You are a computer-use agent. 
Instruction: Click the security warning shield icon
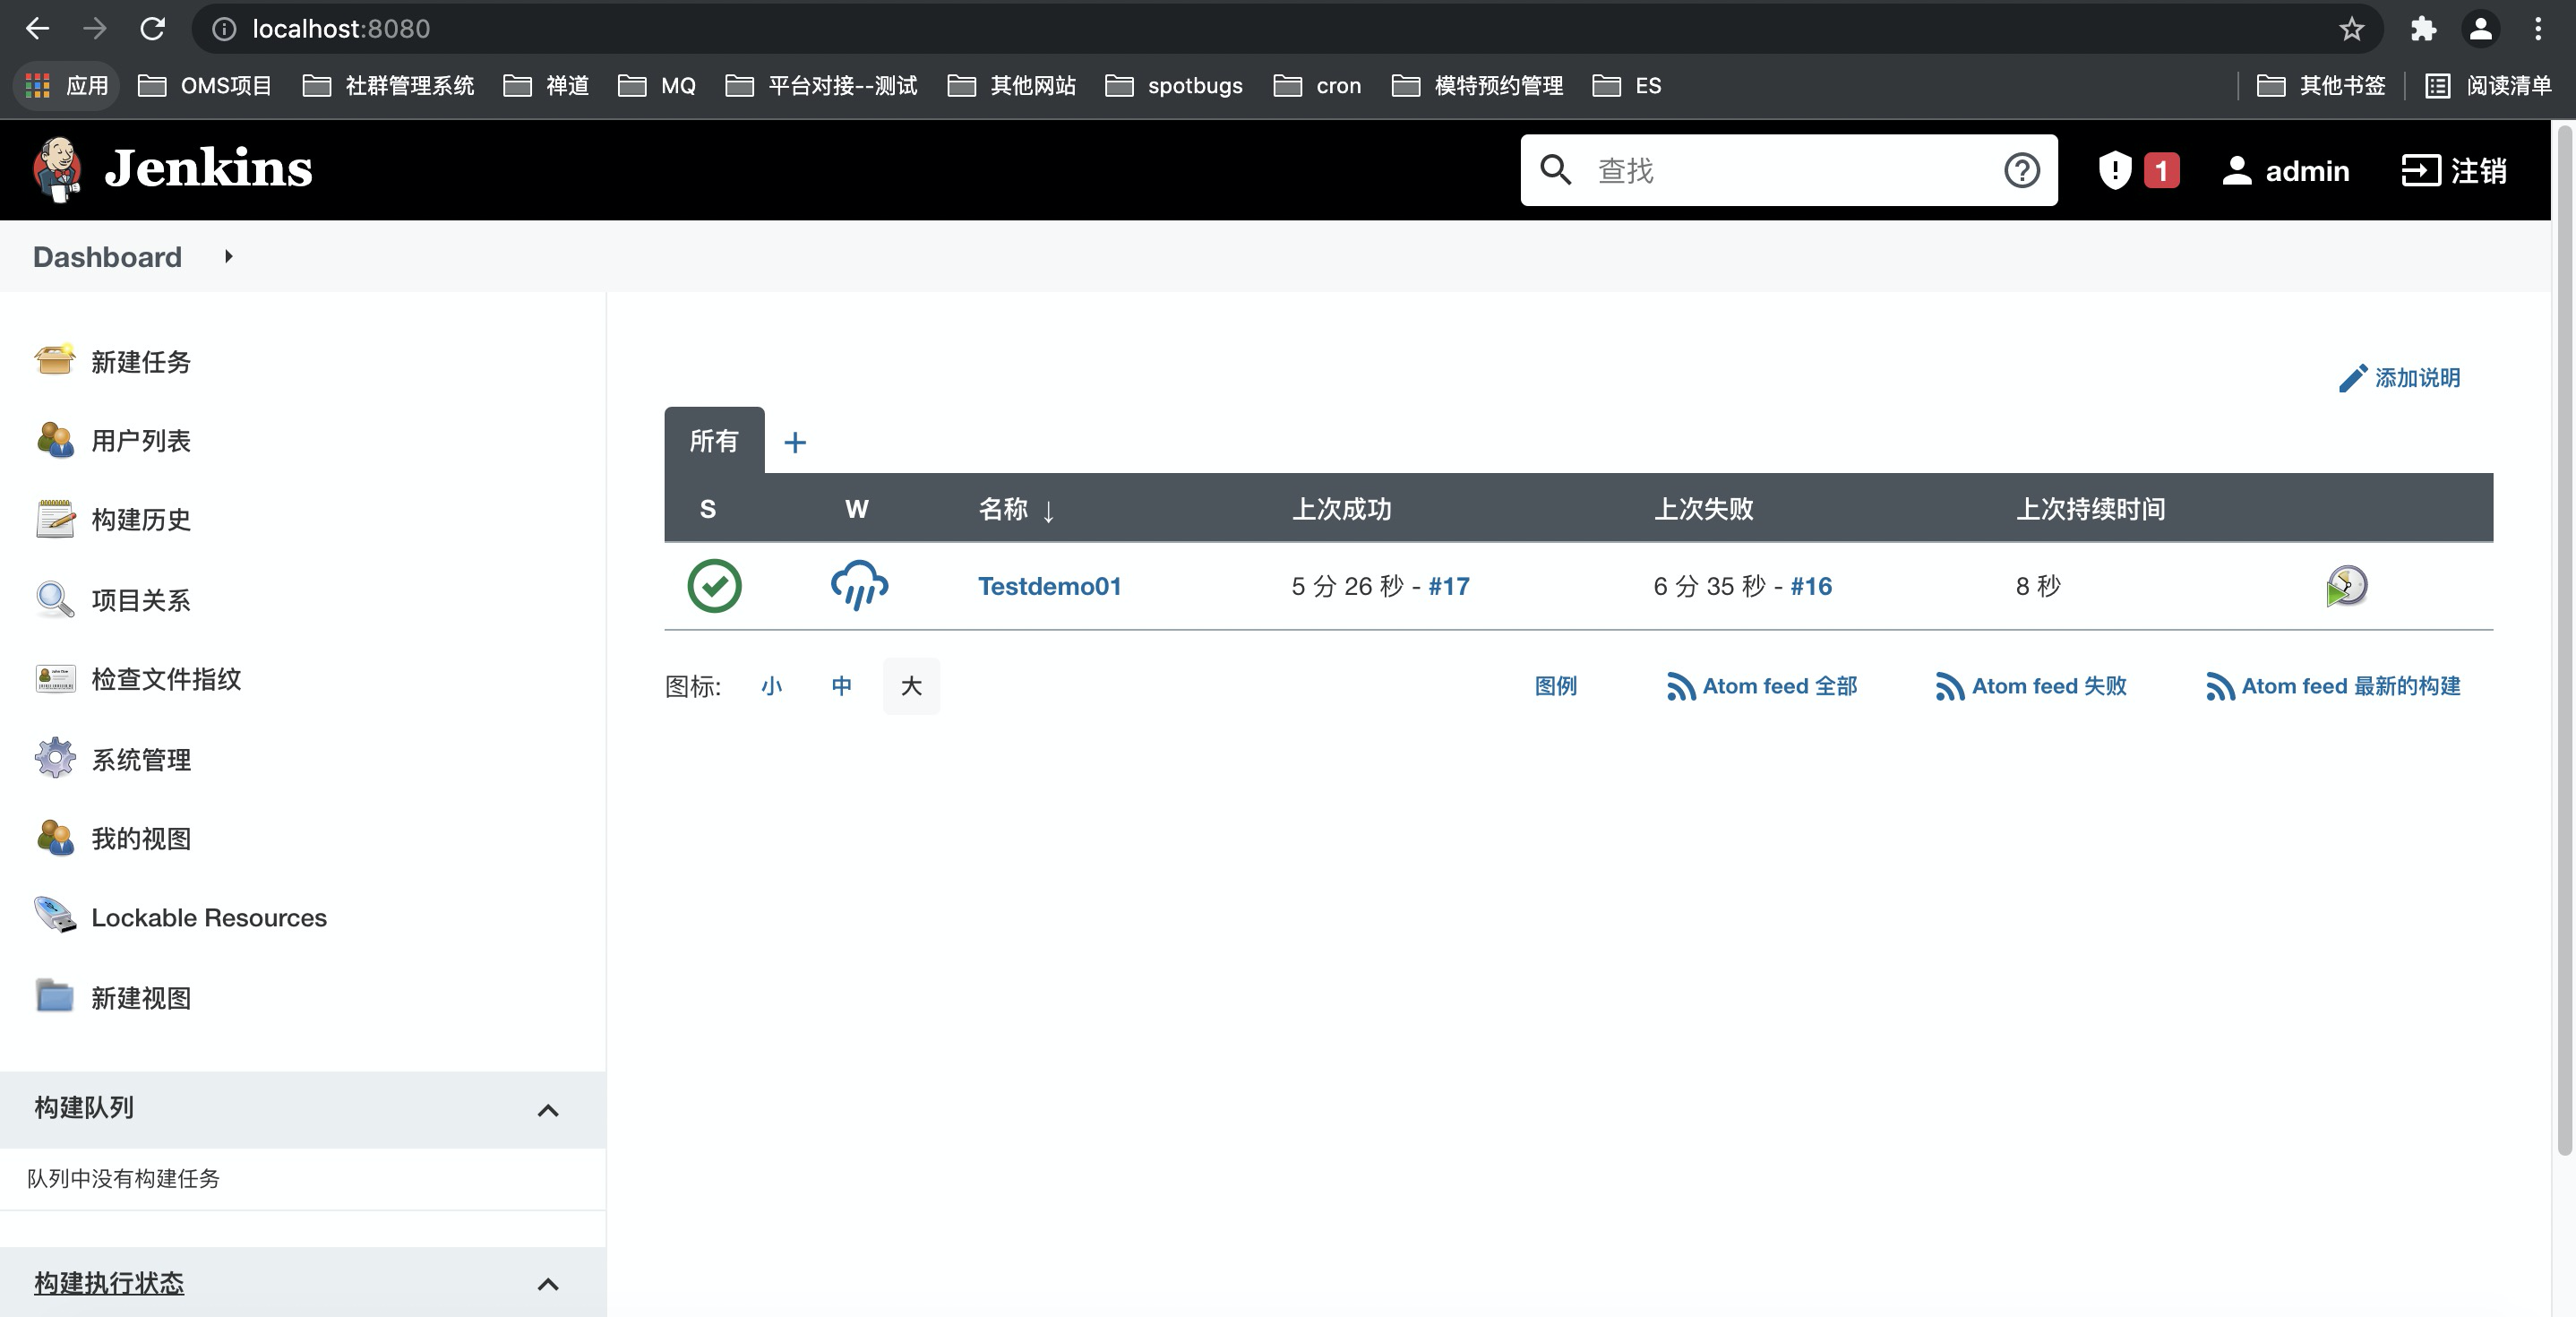[x=2114, y=170]
